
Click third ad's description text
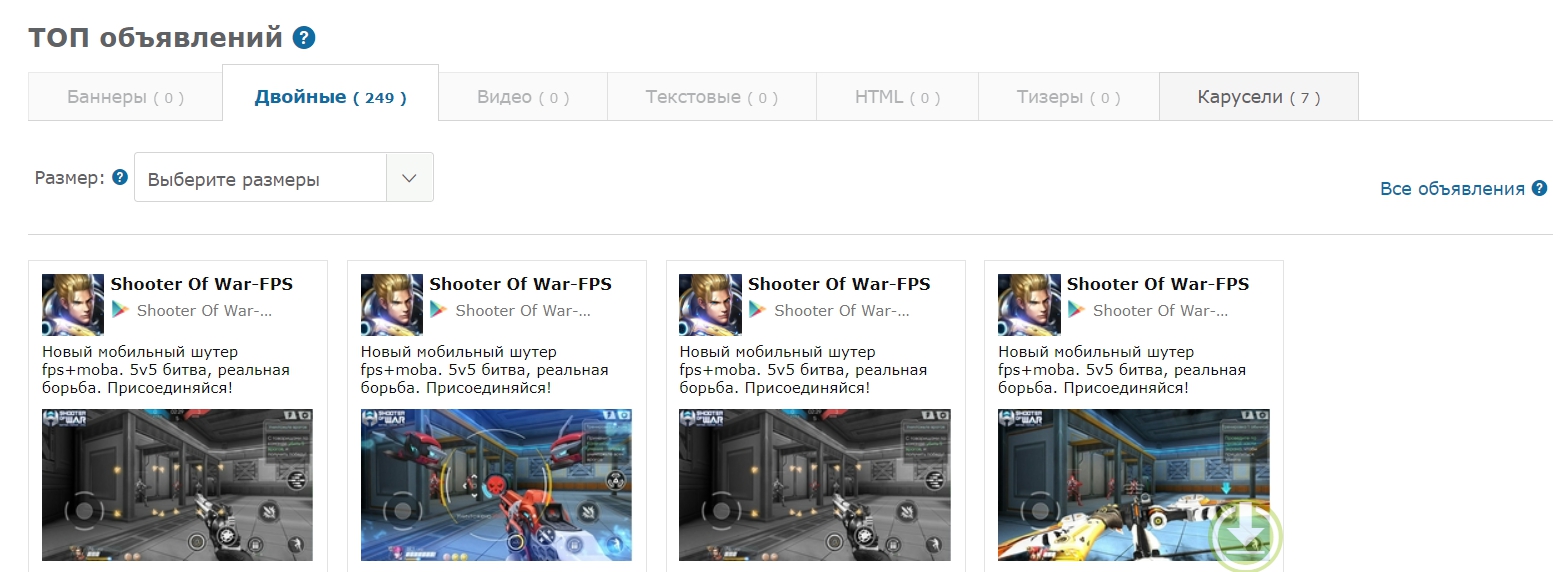click(x=803, y=370)
